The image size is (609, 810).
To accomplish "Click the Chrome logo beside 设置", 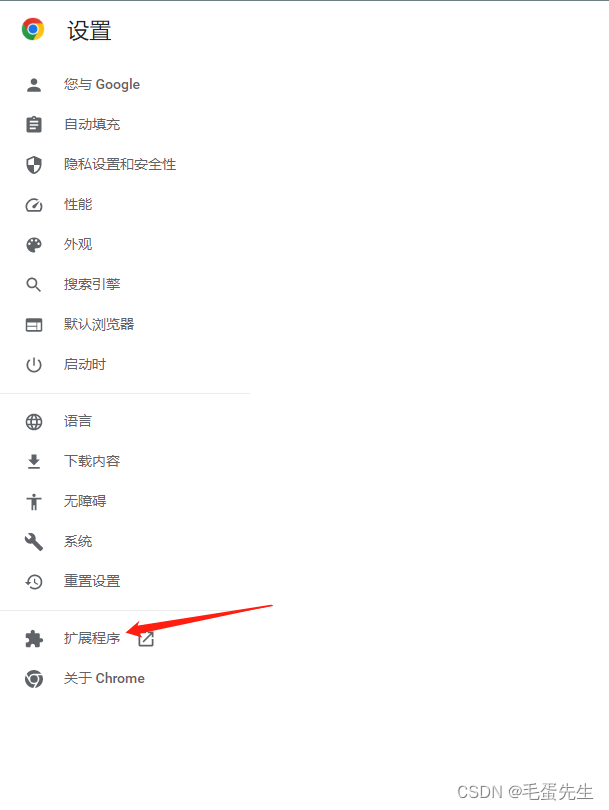I will pos(33,29).
